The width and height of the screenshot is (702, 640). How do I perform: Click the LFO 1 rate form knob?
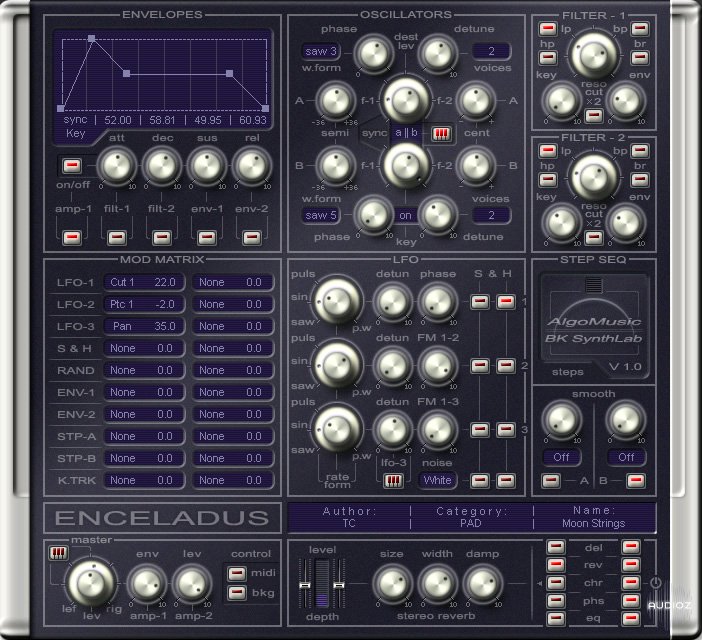click(x=338, y=301)
